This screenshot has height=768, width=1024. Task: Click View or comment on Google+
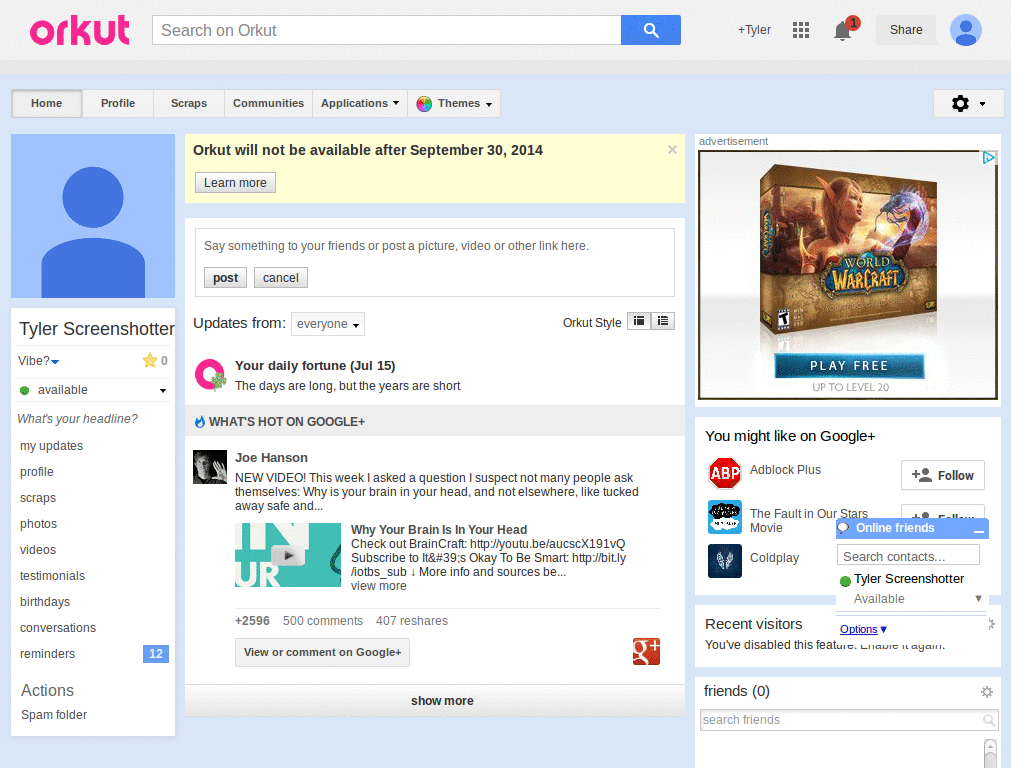coord(322,652)
